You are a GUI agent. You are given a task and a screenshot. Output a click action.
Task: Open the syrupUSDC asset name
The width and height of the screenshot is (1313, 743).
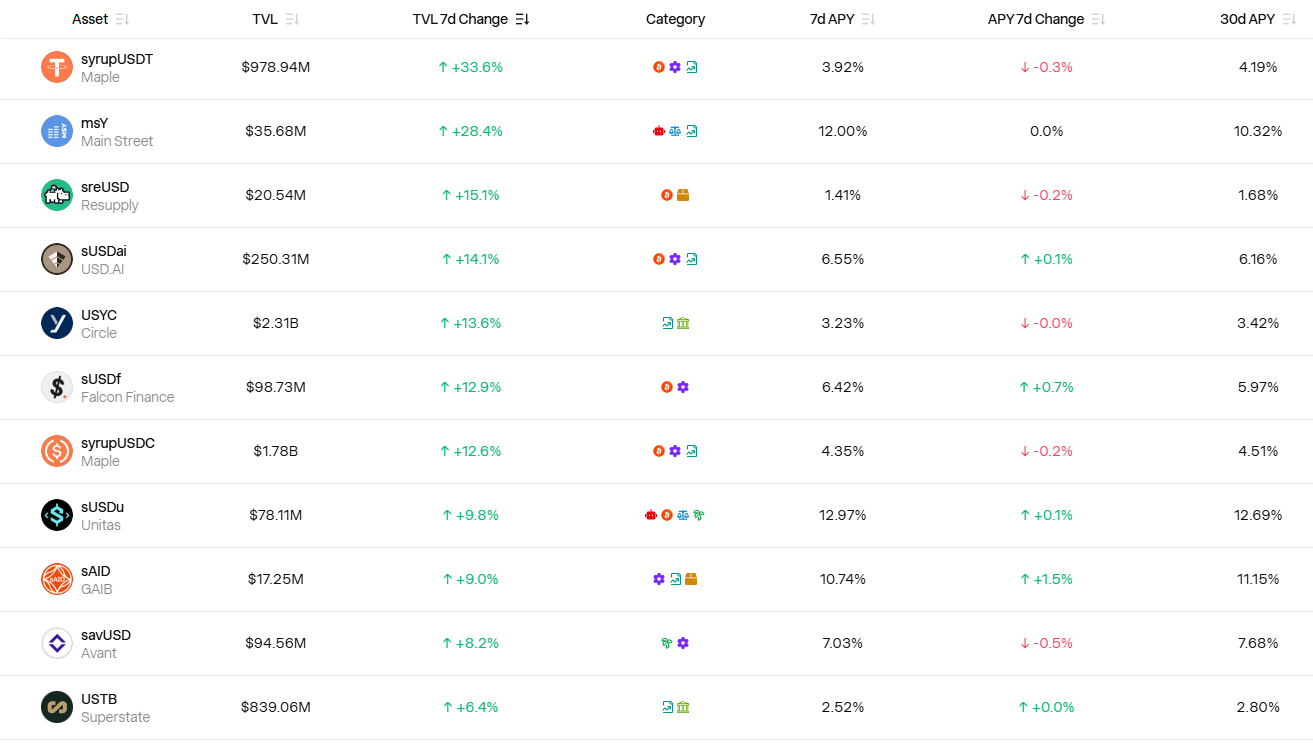(118, 443)
